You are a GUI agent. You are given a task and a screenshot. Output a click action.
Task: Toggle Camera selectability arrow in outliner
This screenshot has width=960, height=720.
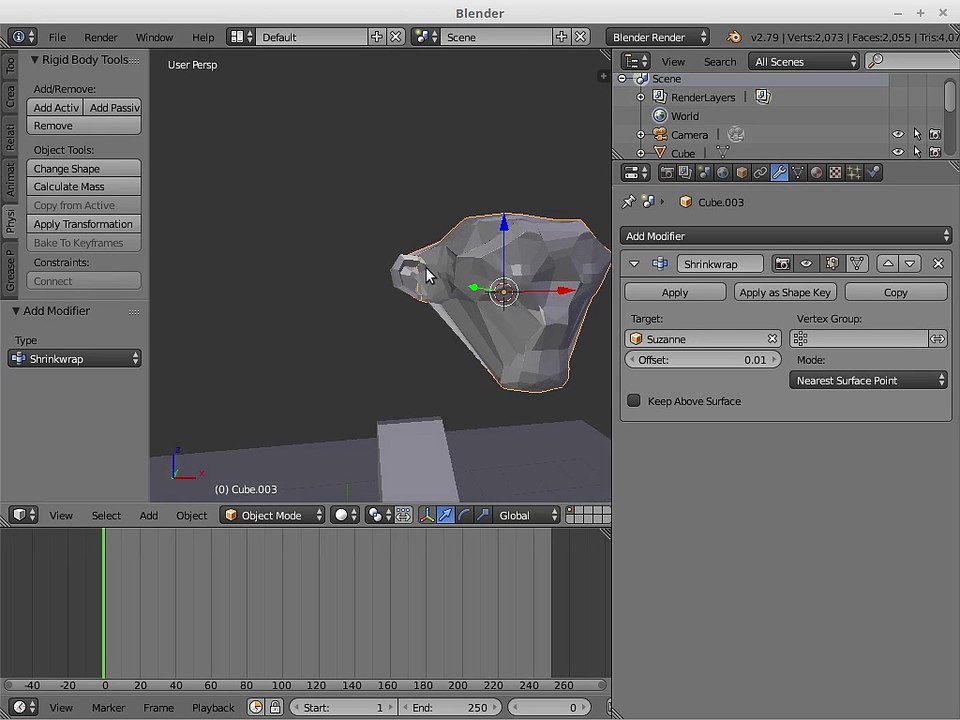[x=917, y=134]
